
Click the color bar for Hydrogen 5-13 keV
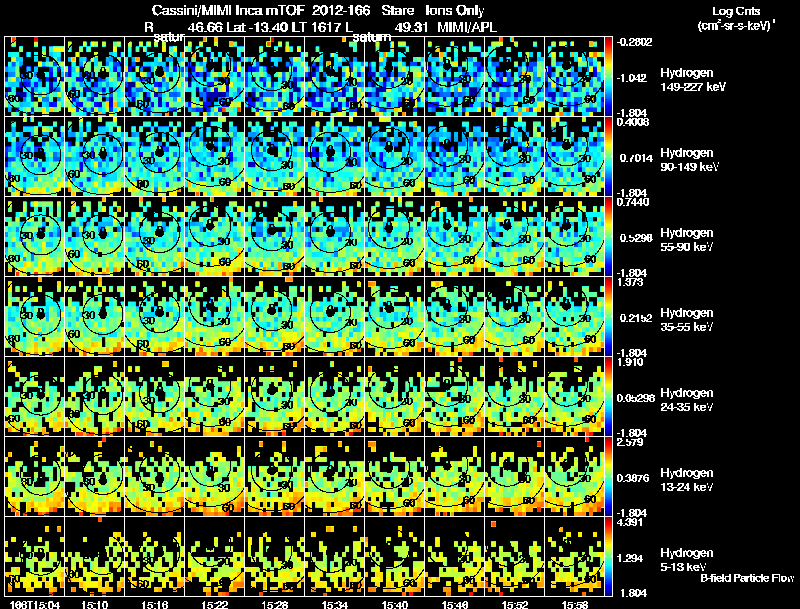coord(608,557)
